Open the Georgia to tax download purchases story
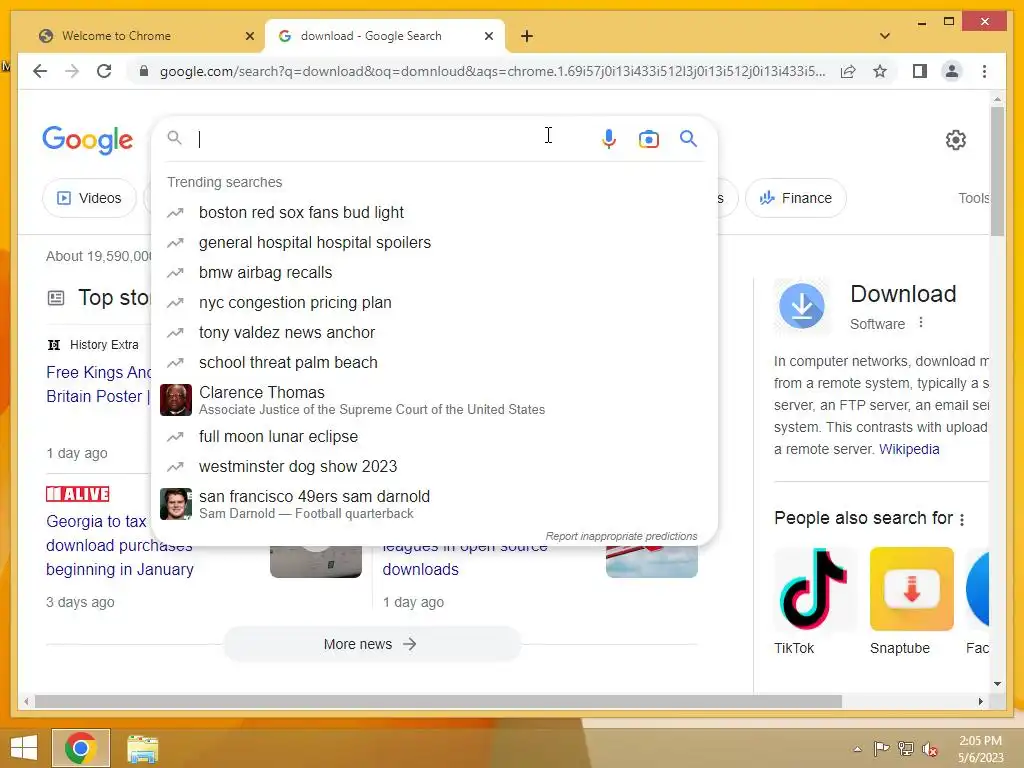 tap(120, 545)
